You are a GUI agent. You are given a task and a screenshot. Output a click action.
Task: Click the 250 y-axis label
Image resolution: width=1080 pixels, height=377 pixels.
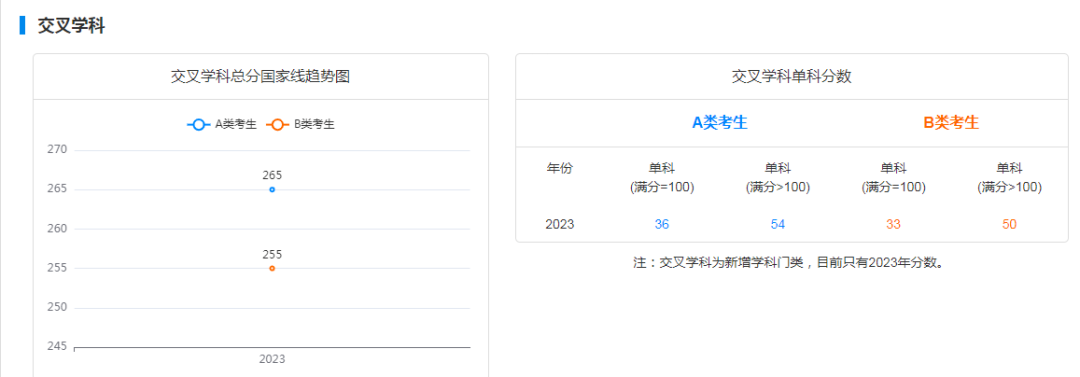57,307
